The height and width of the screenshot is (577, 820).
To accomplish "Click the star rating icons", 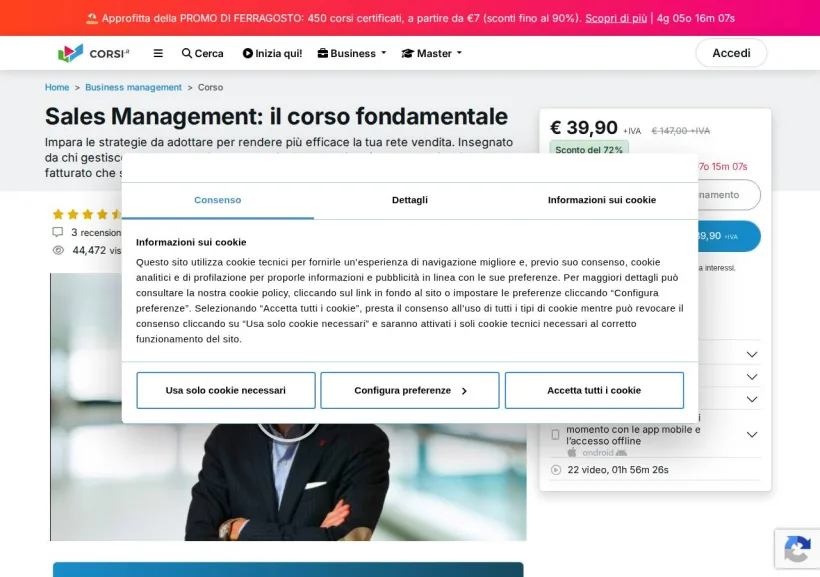I will click(87, 214).
